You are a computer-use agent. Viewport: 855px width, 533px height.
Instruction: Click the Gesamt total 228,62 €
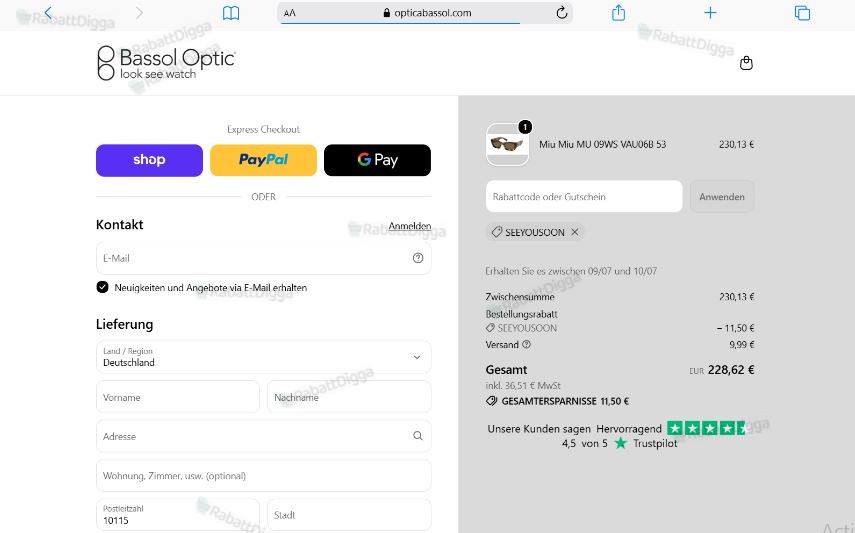pyautogui.click(x=731, y=370)
